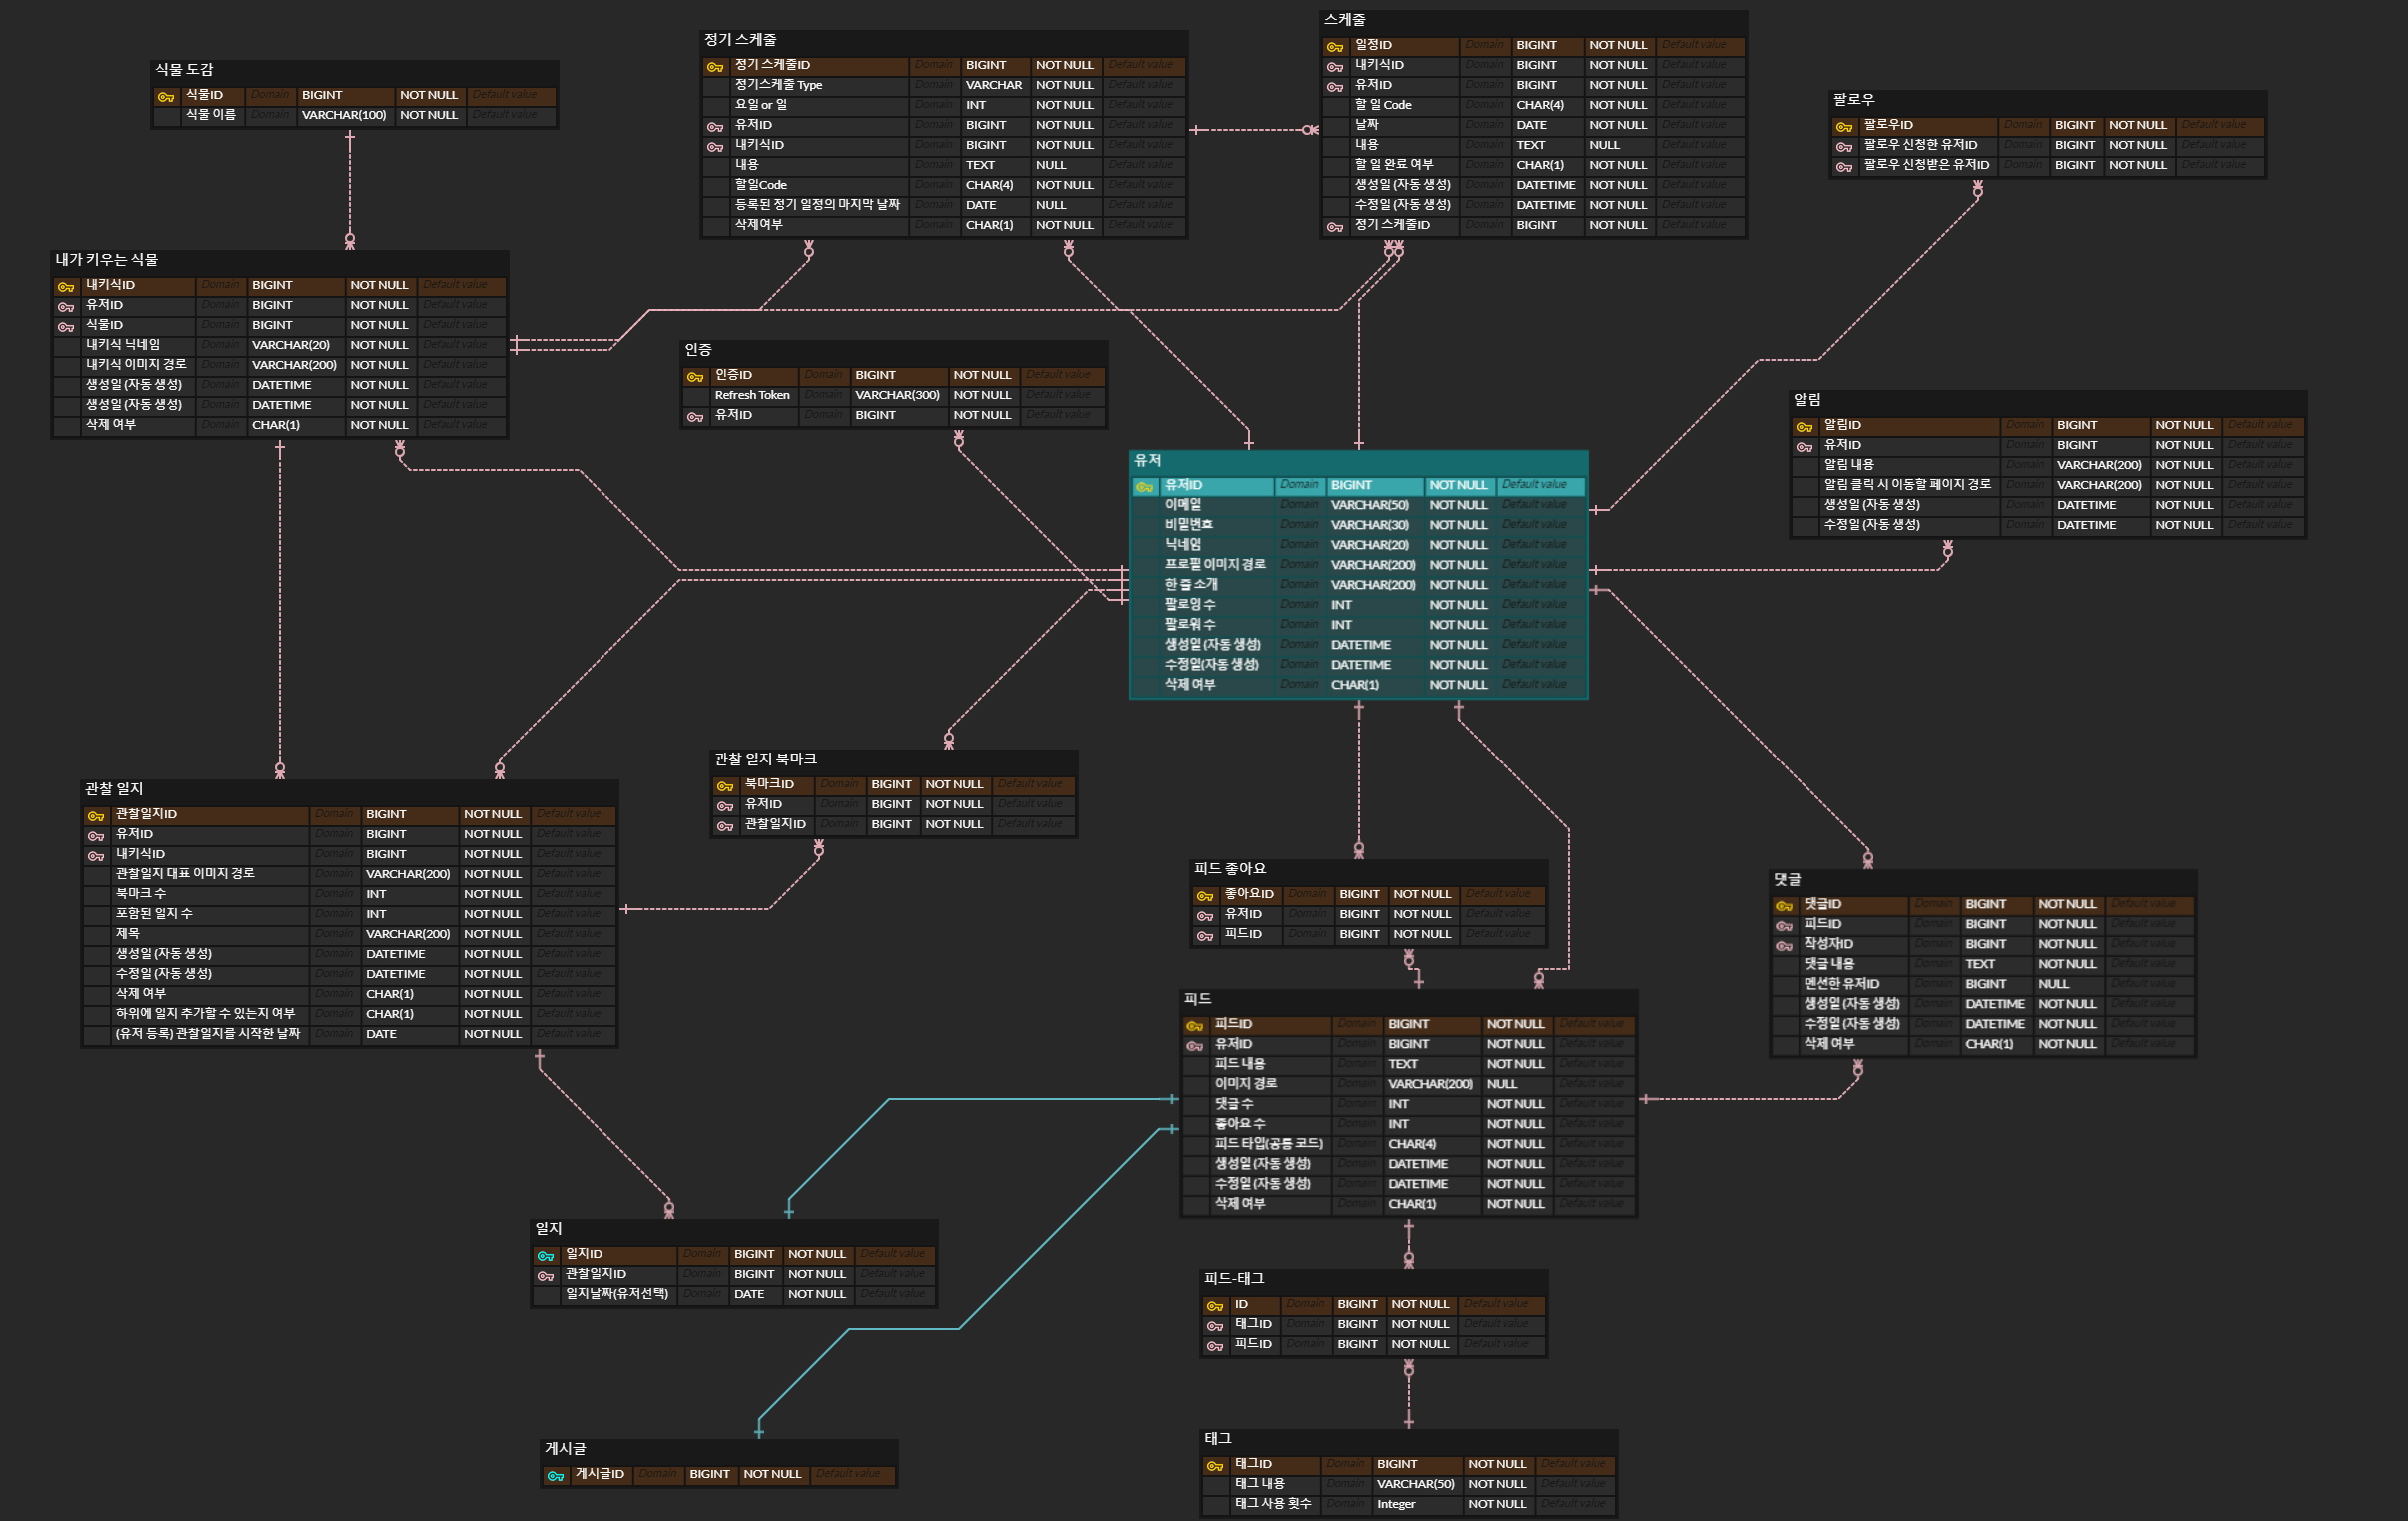The width and height of the screenshot is (2408, 1521).
Task: Click the primary key icon for 팔로우ID
Action: (1843, 126)
